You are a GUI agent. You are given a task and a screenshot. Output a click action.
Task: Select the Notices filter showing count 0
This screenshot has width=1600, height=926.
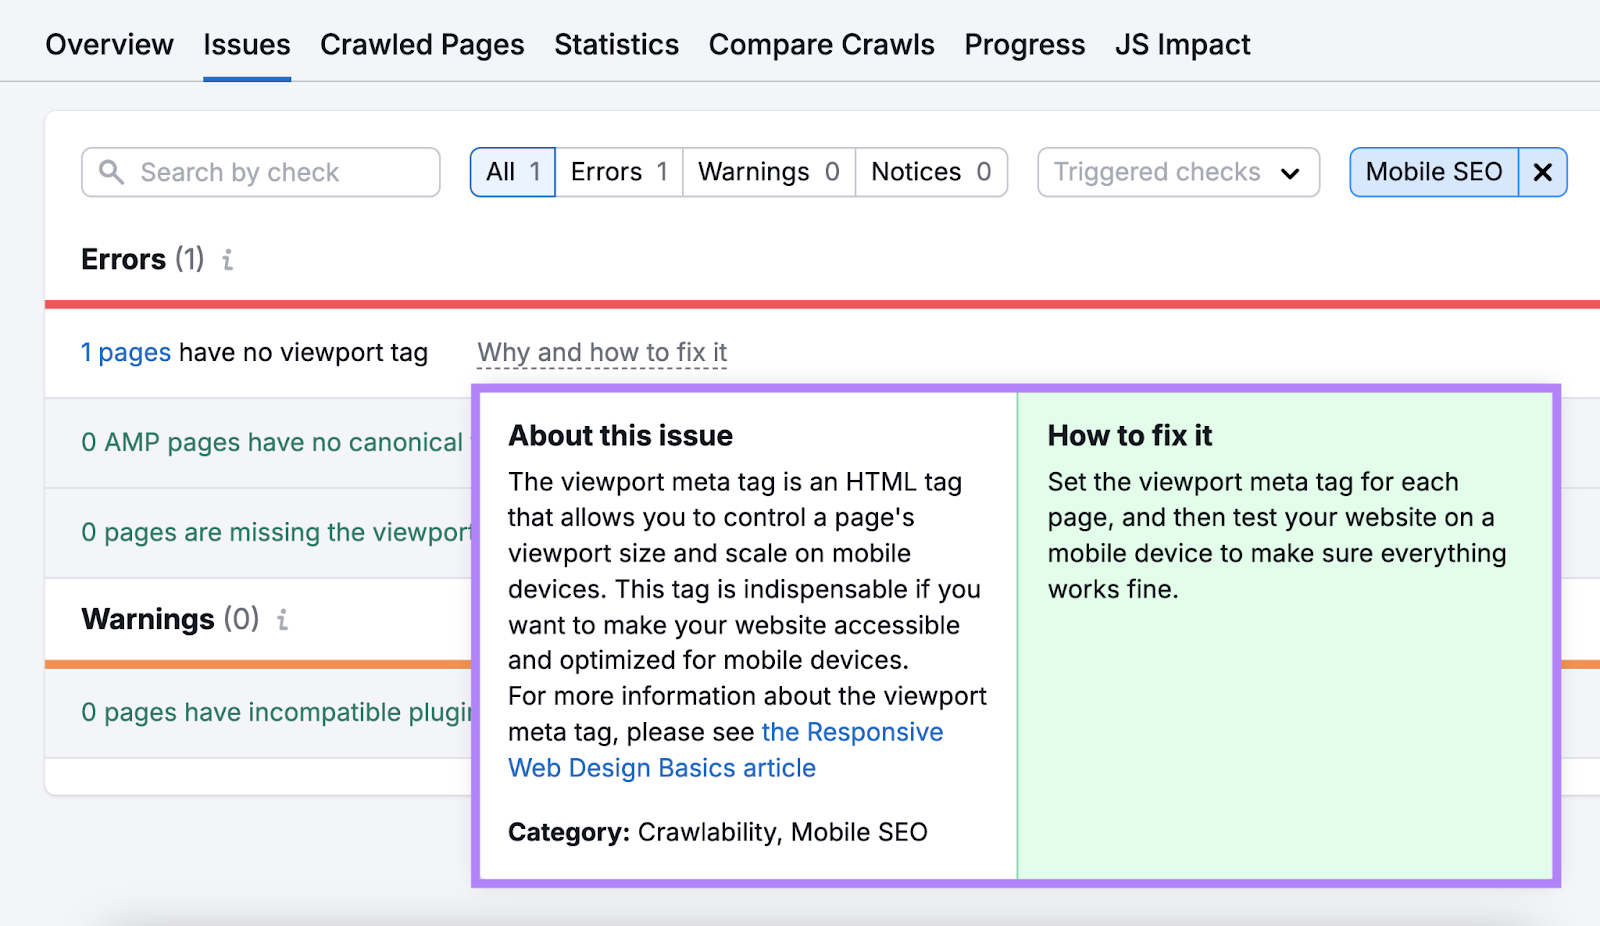point(930,172)
